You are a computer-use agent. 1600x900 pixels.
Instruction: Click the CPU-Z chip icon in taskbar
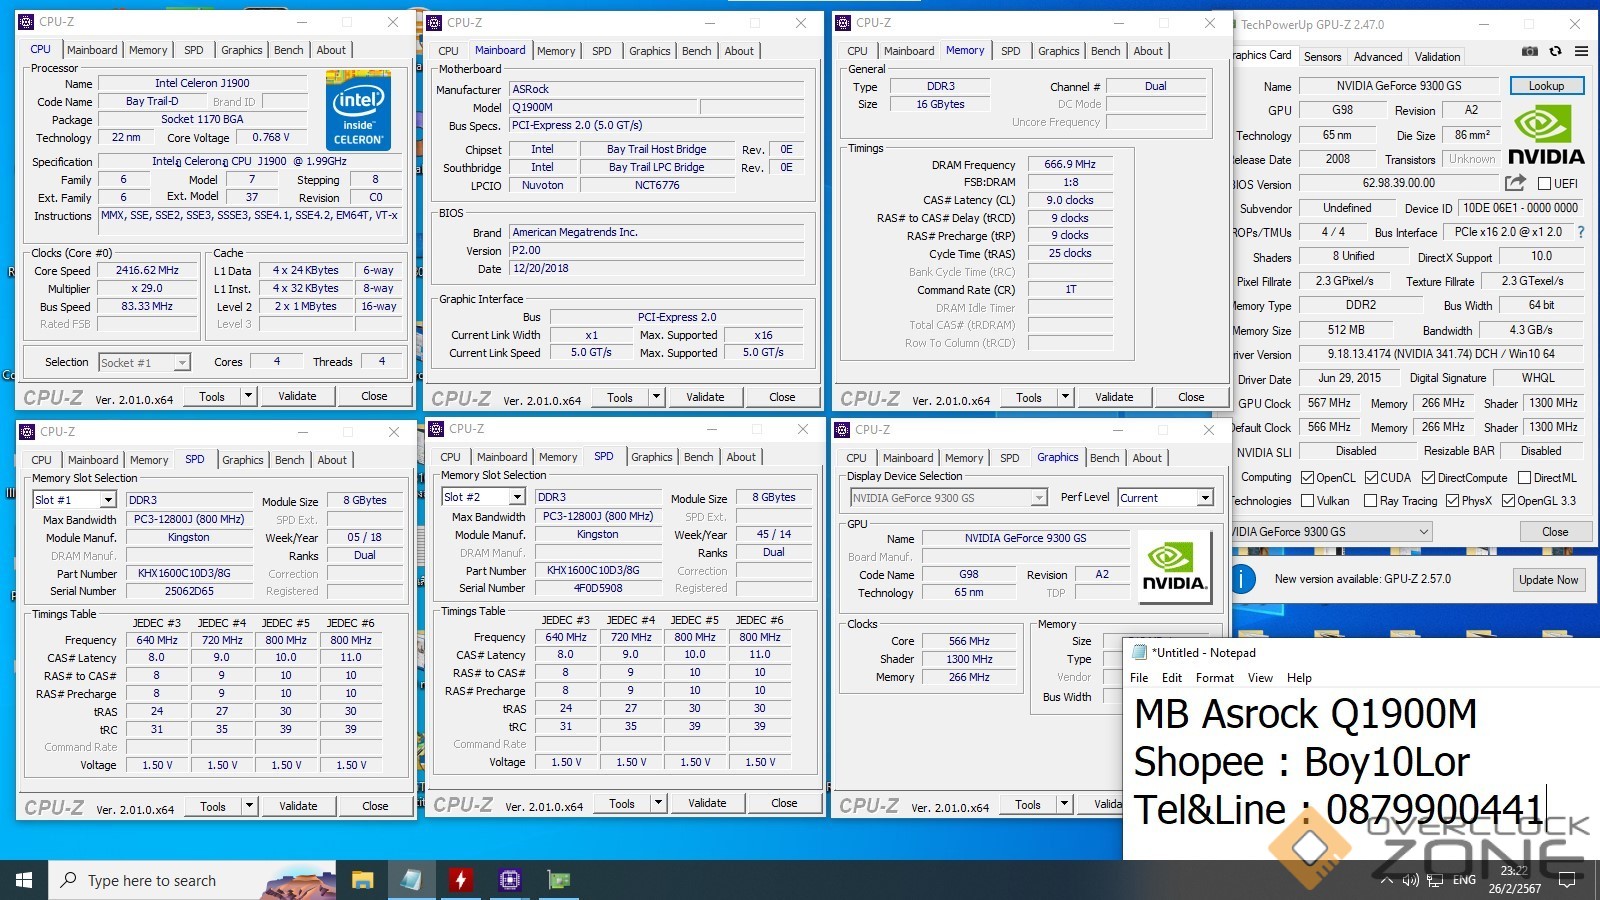[510, 880]
